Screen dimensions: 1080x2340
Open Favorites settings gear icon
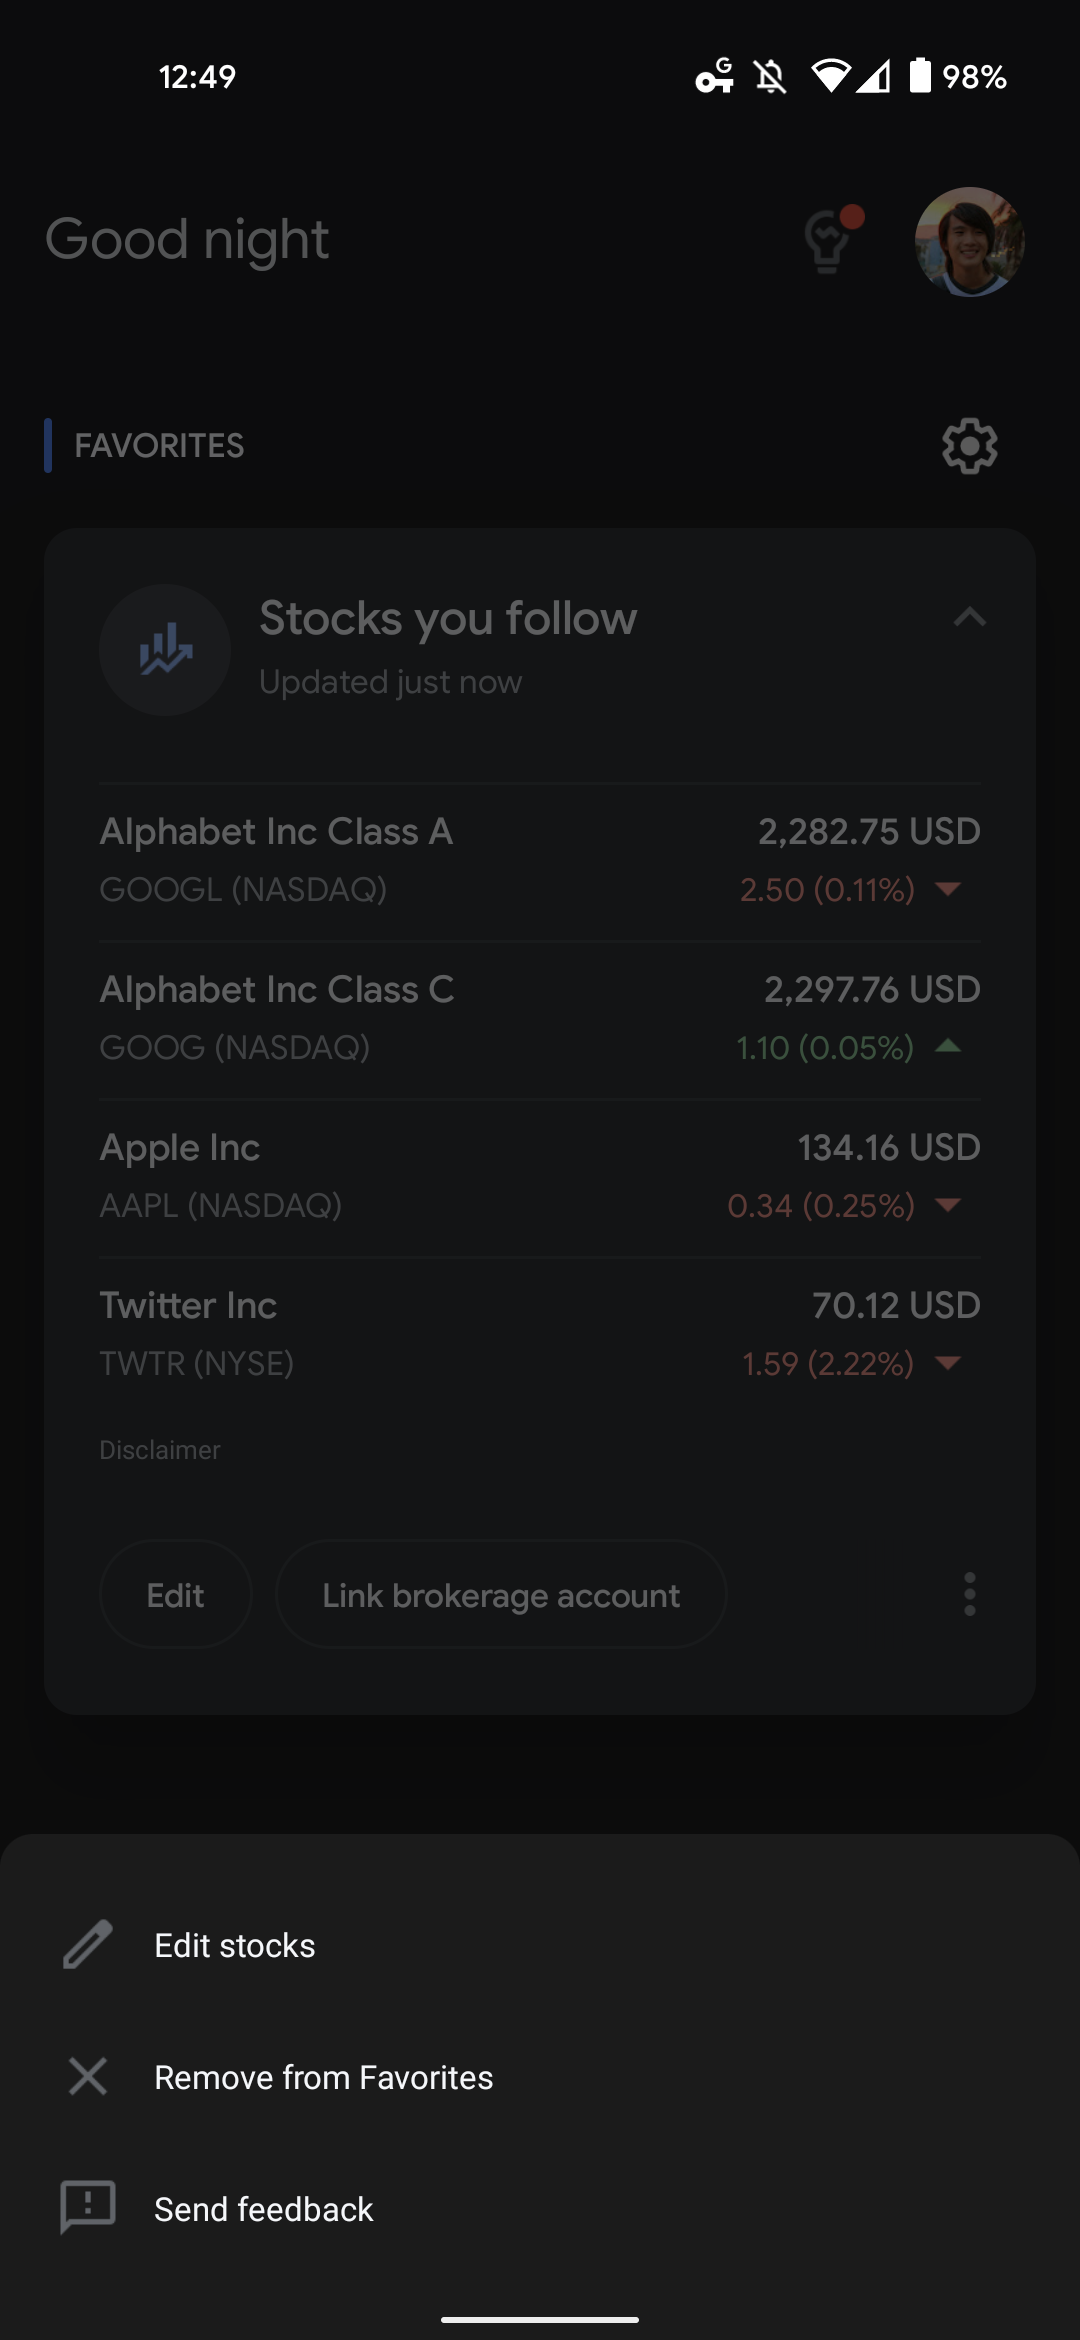(969, 446)
